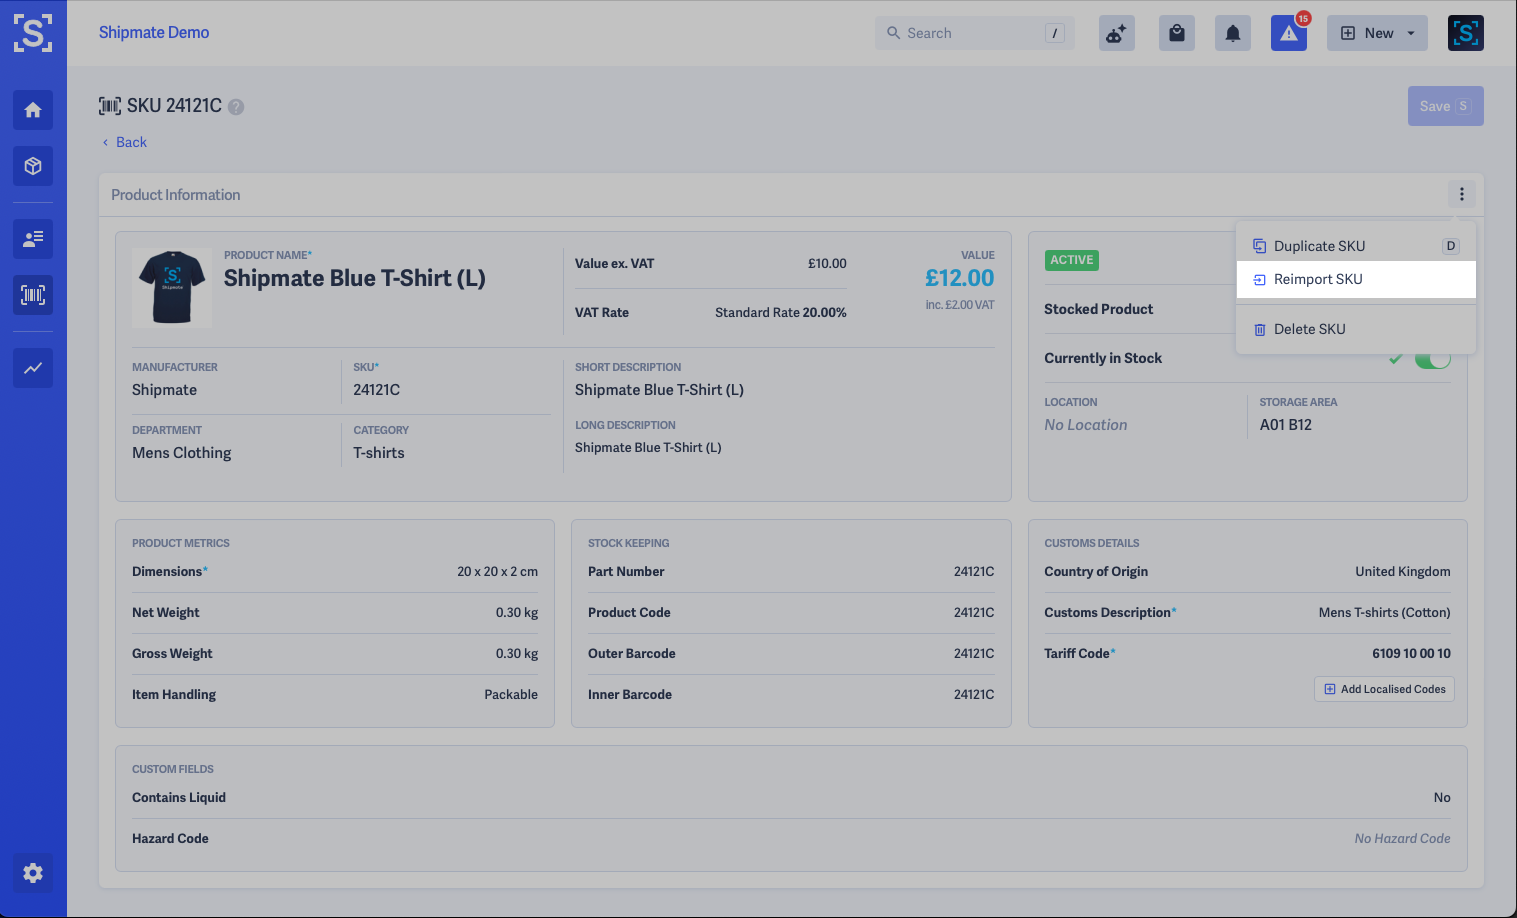Open the SKU barcode icon in sidebar

tap(33, 295)
